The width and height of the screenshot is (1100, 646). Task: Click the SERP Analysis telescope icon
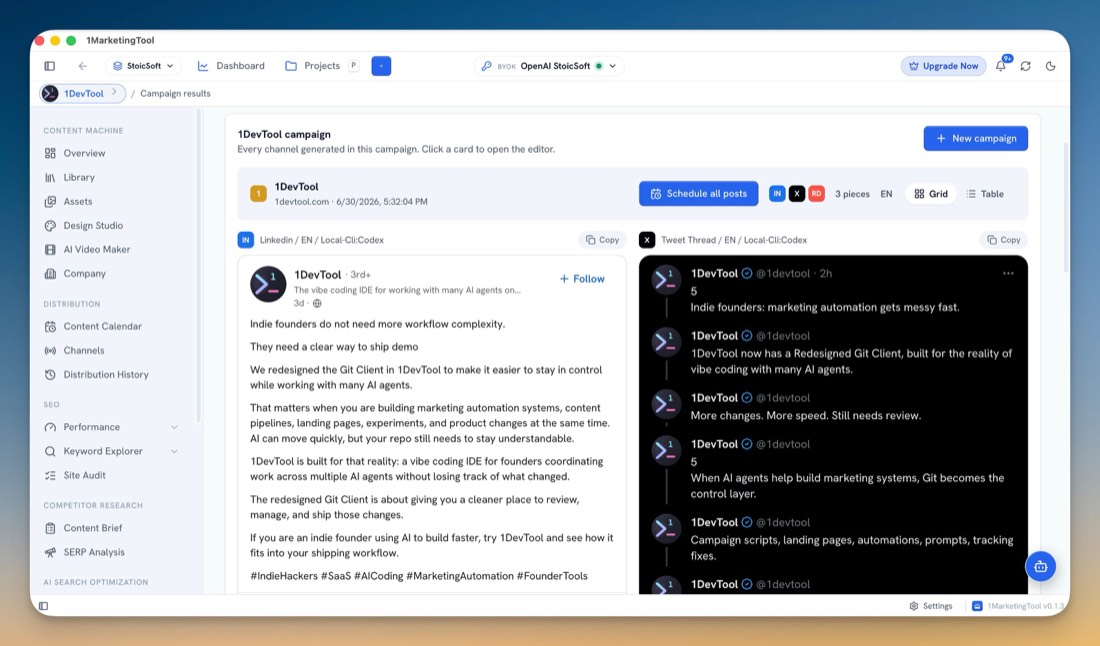click(51, 552)
